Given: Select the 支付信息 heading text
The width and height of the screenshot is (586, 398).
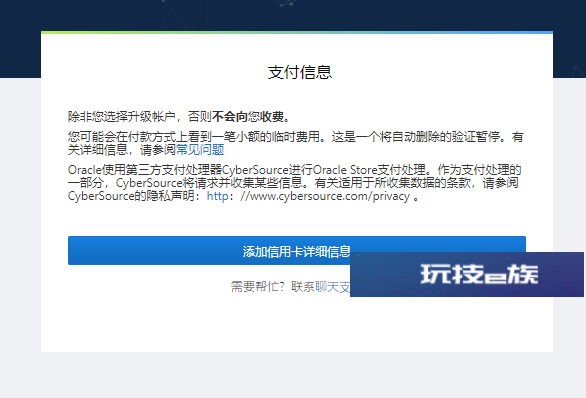Looking at the screenshot, I should tap(300, 72).
